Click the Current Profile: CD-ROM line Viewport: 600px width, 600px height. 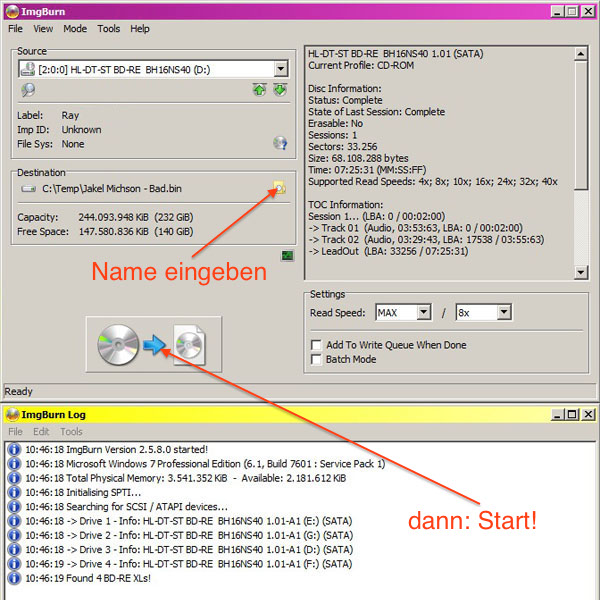pos(361,65)
